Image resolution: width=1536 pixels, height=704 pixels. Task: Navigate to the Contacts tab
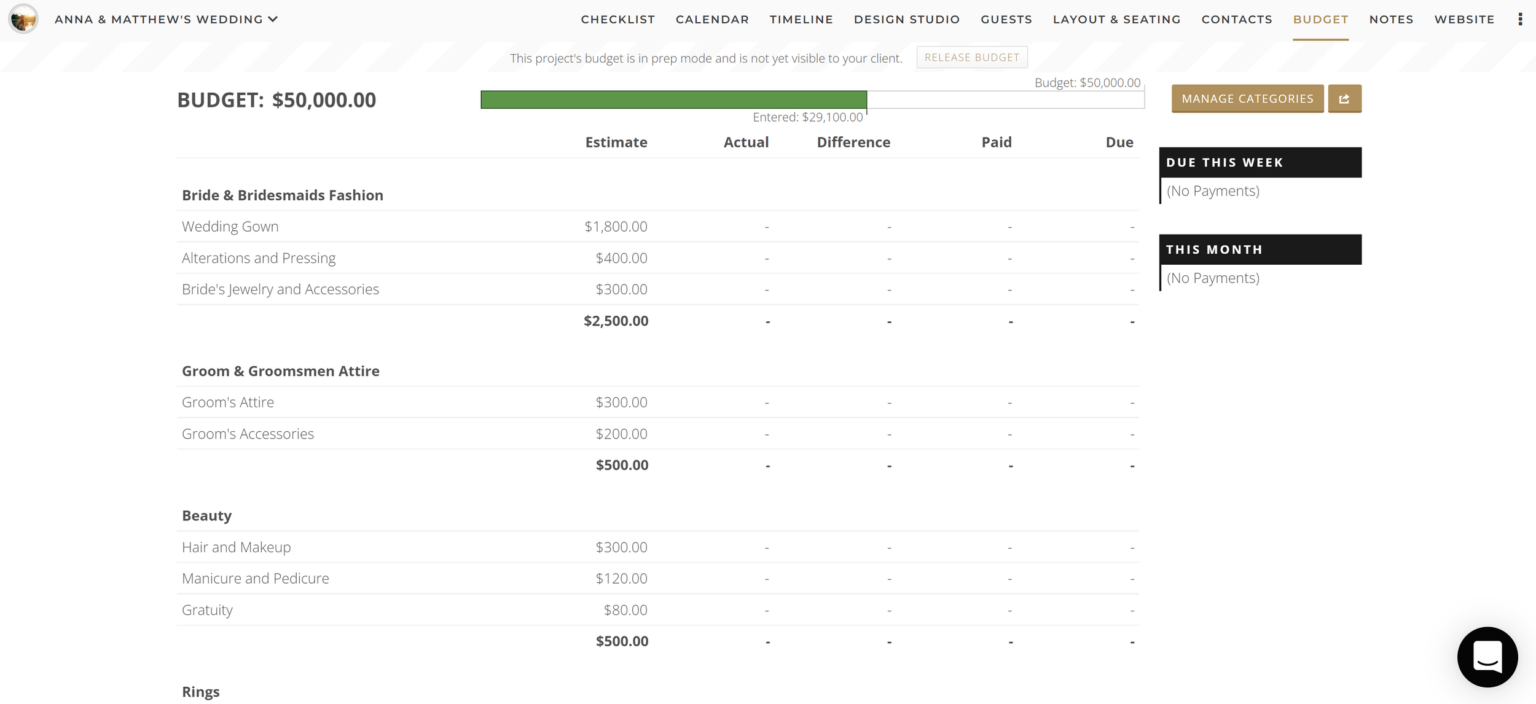(1237, 19)
